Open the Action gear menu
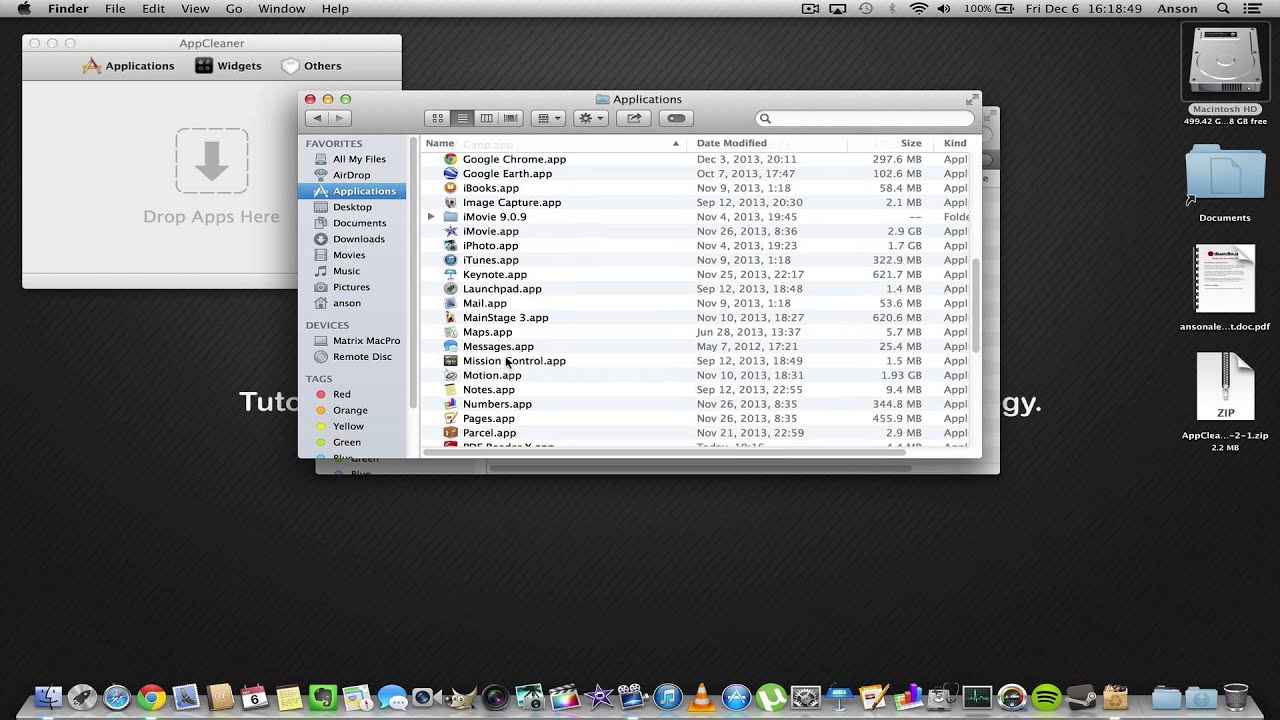Screen dimensions: 1280x720 click(x=591, y=118)
